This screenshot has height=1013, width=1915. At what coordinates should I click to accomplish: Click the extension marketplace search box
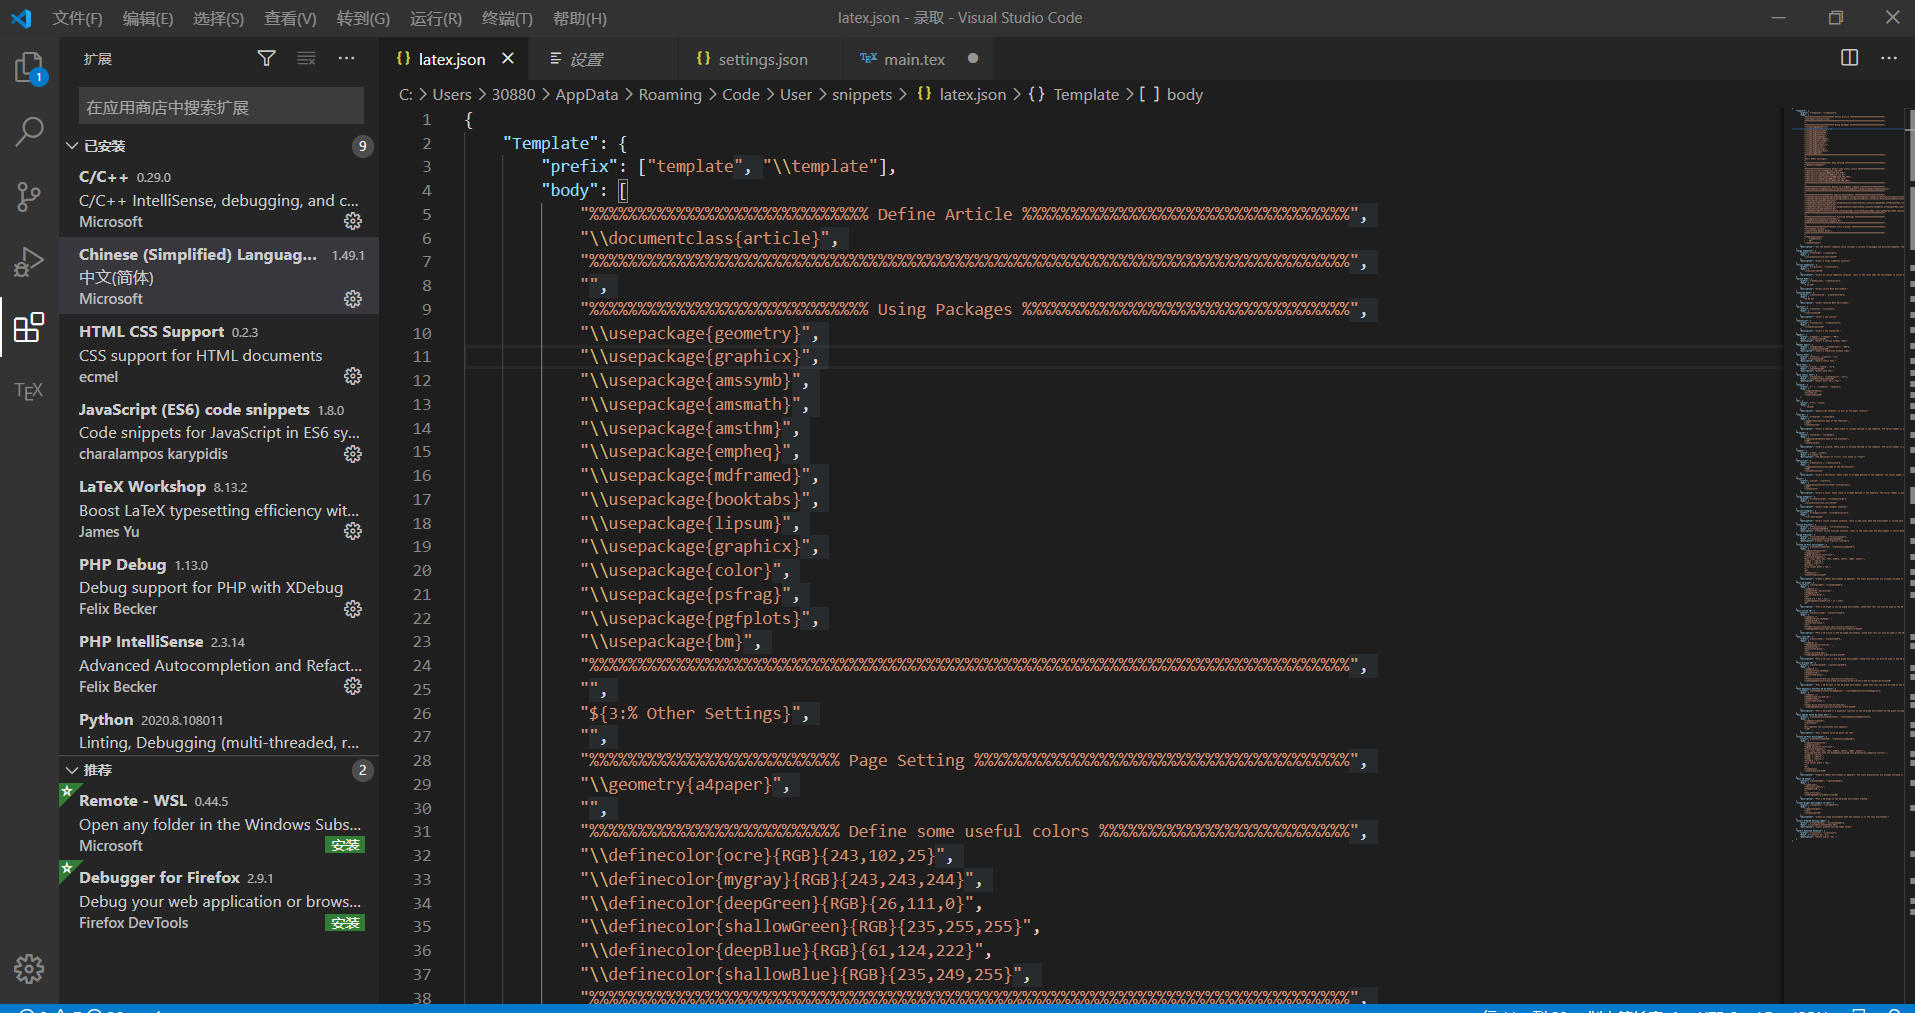coord(221,106)
